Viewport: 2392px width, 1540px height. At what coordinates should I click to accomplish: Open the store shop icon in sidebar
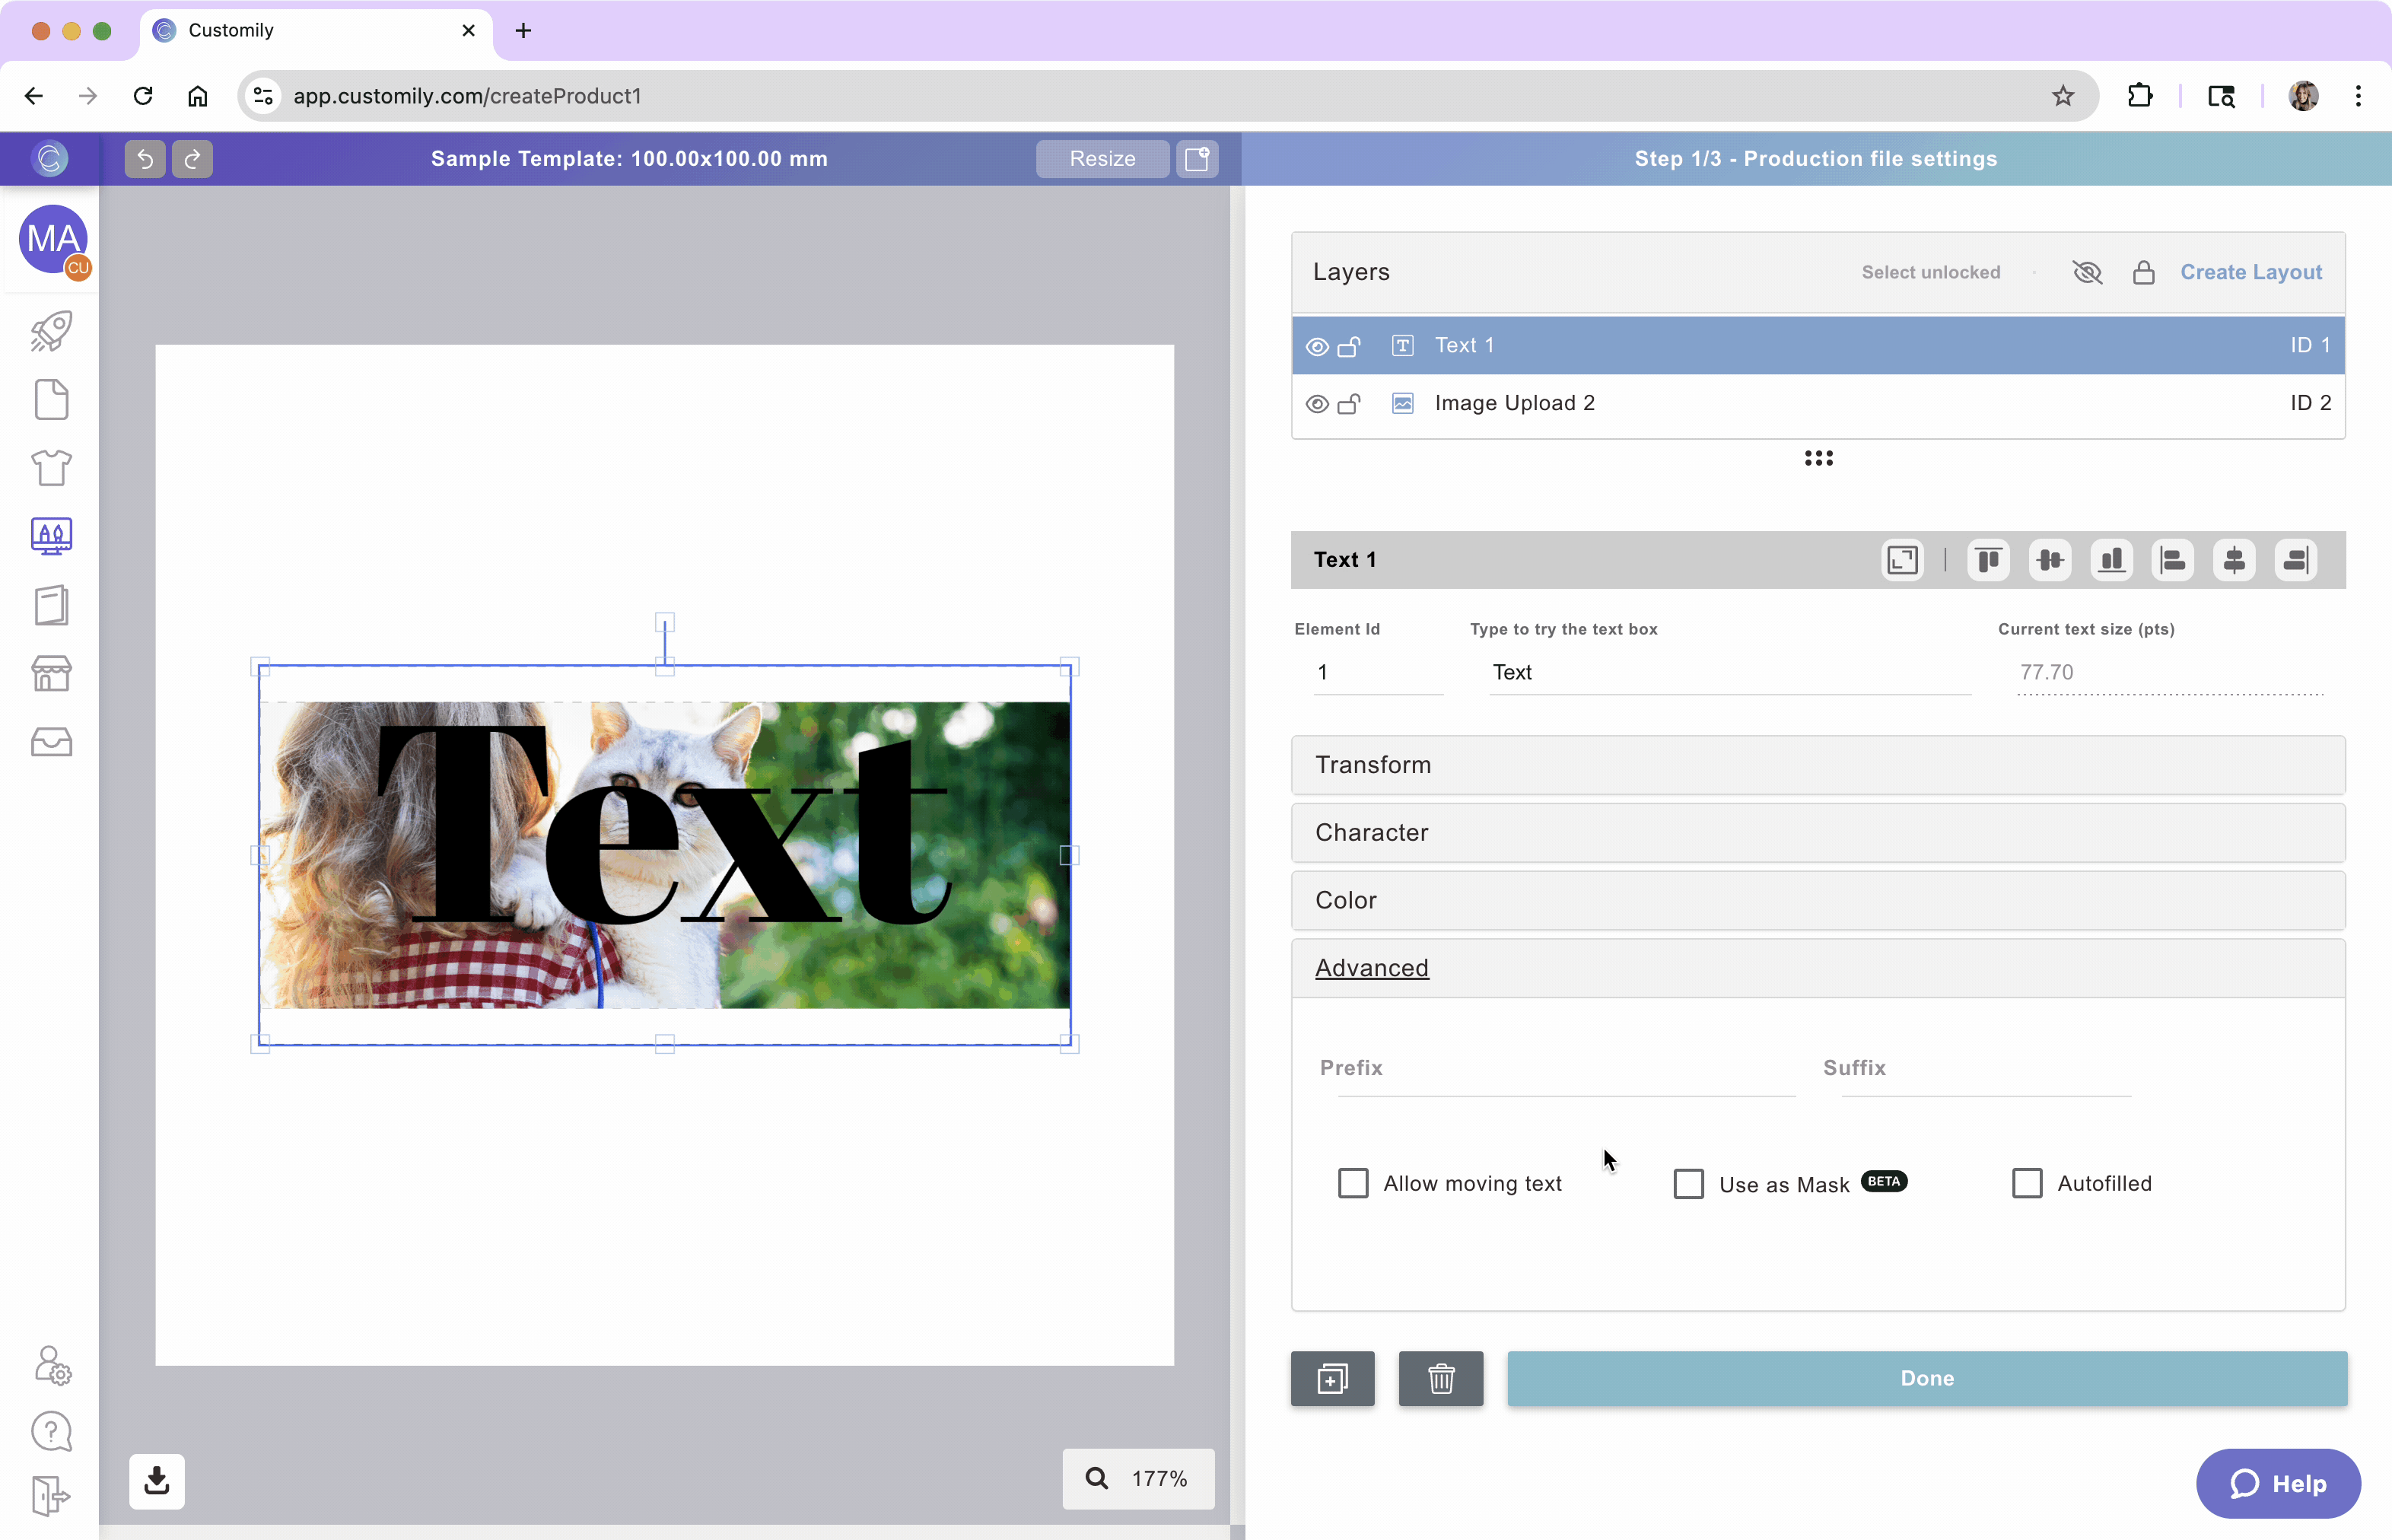(51, 673)
